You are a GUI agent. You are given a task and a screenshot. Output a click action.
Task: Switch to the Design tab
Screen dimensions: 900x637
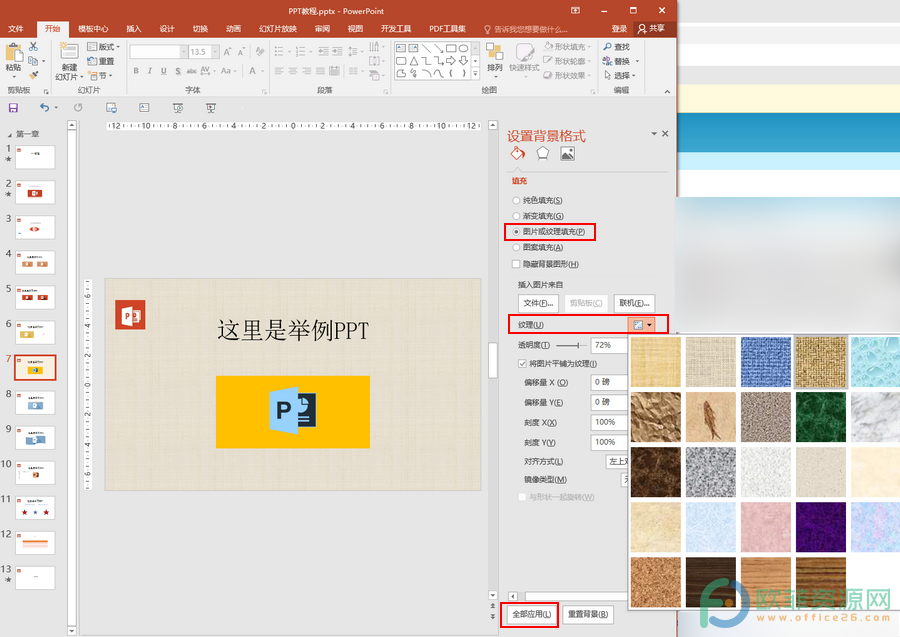tap(167, 29)
